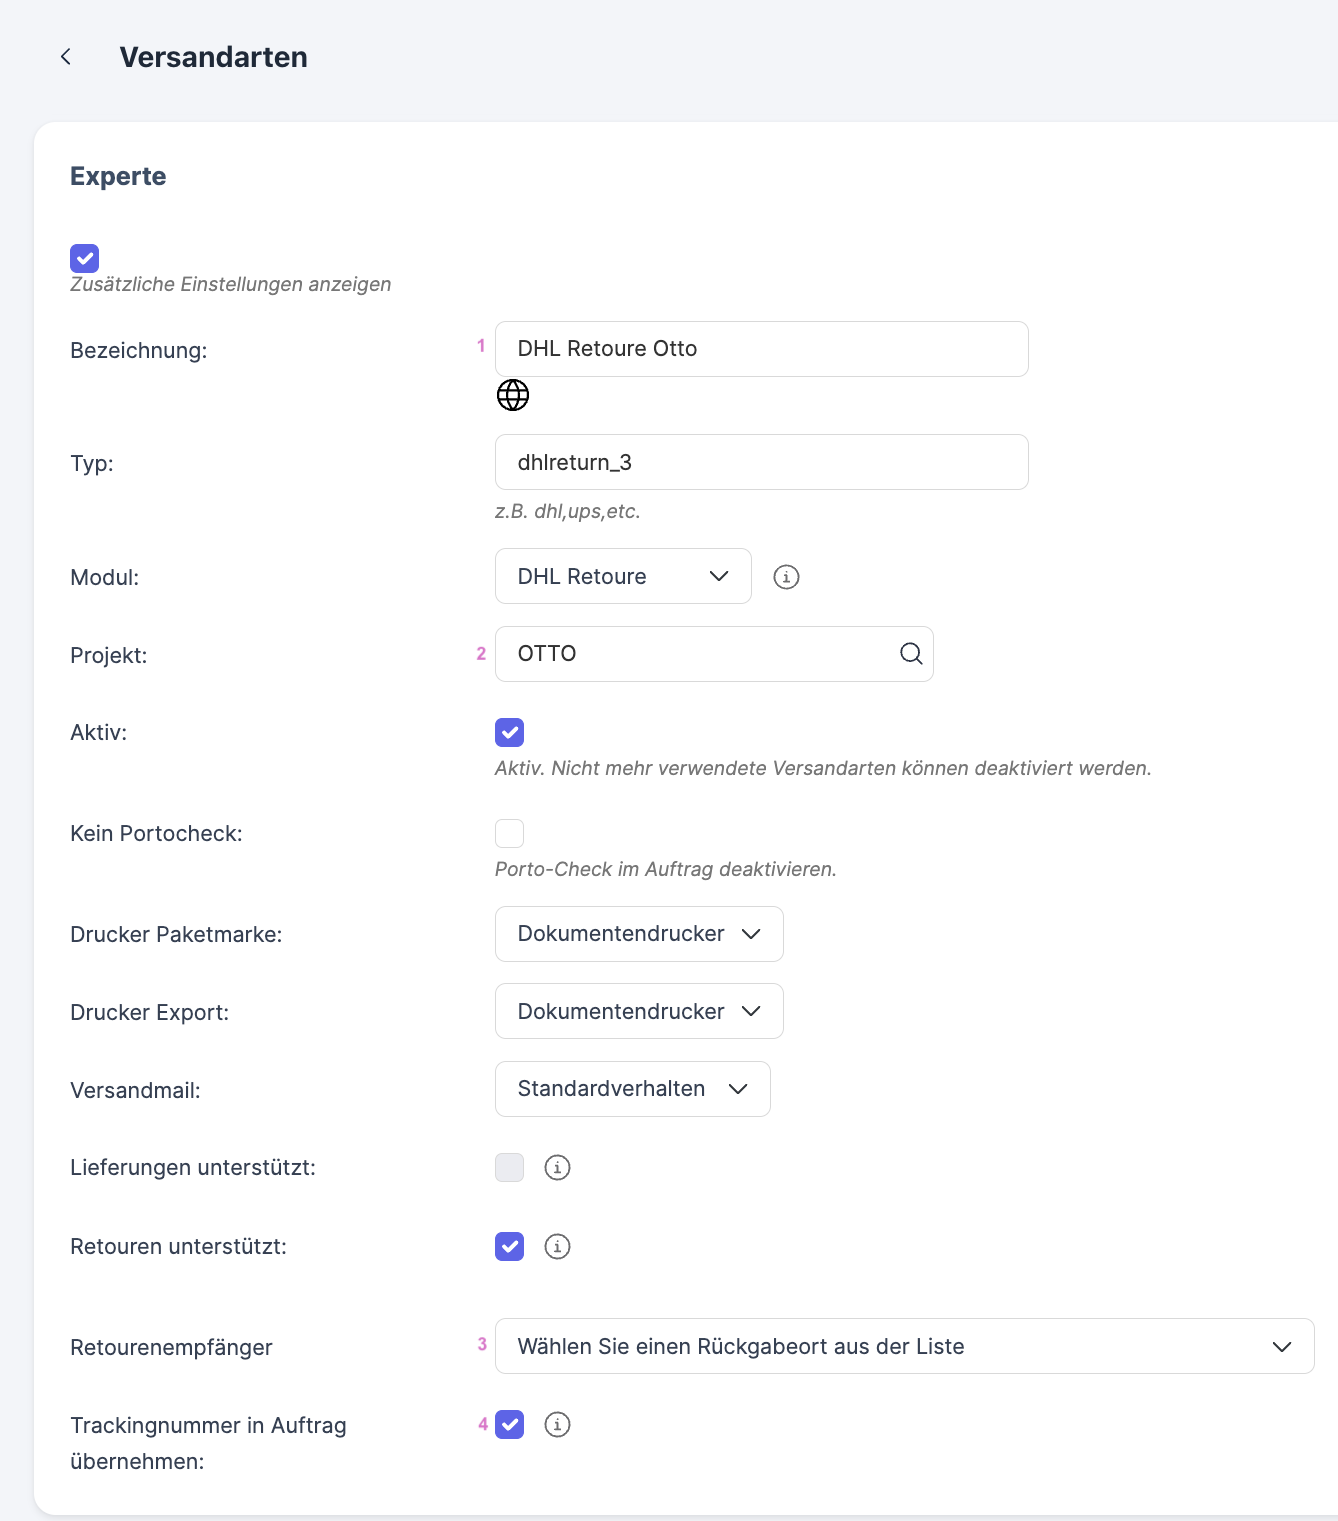Disable the Retouren unterstützt checkbox
Viewport: 1338px width, 1521px height.
click(x=509, y=1246)
